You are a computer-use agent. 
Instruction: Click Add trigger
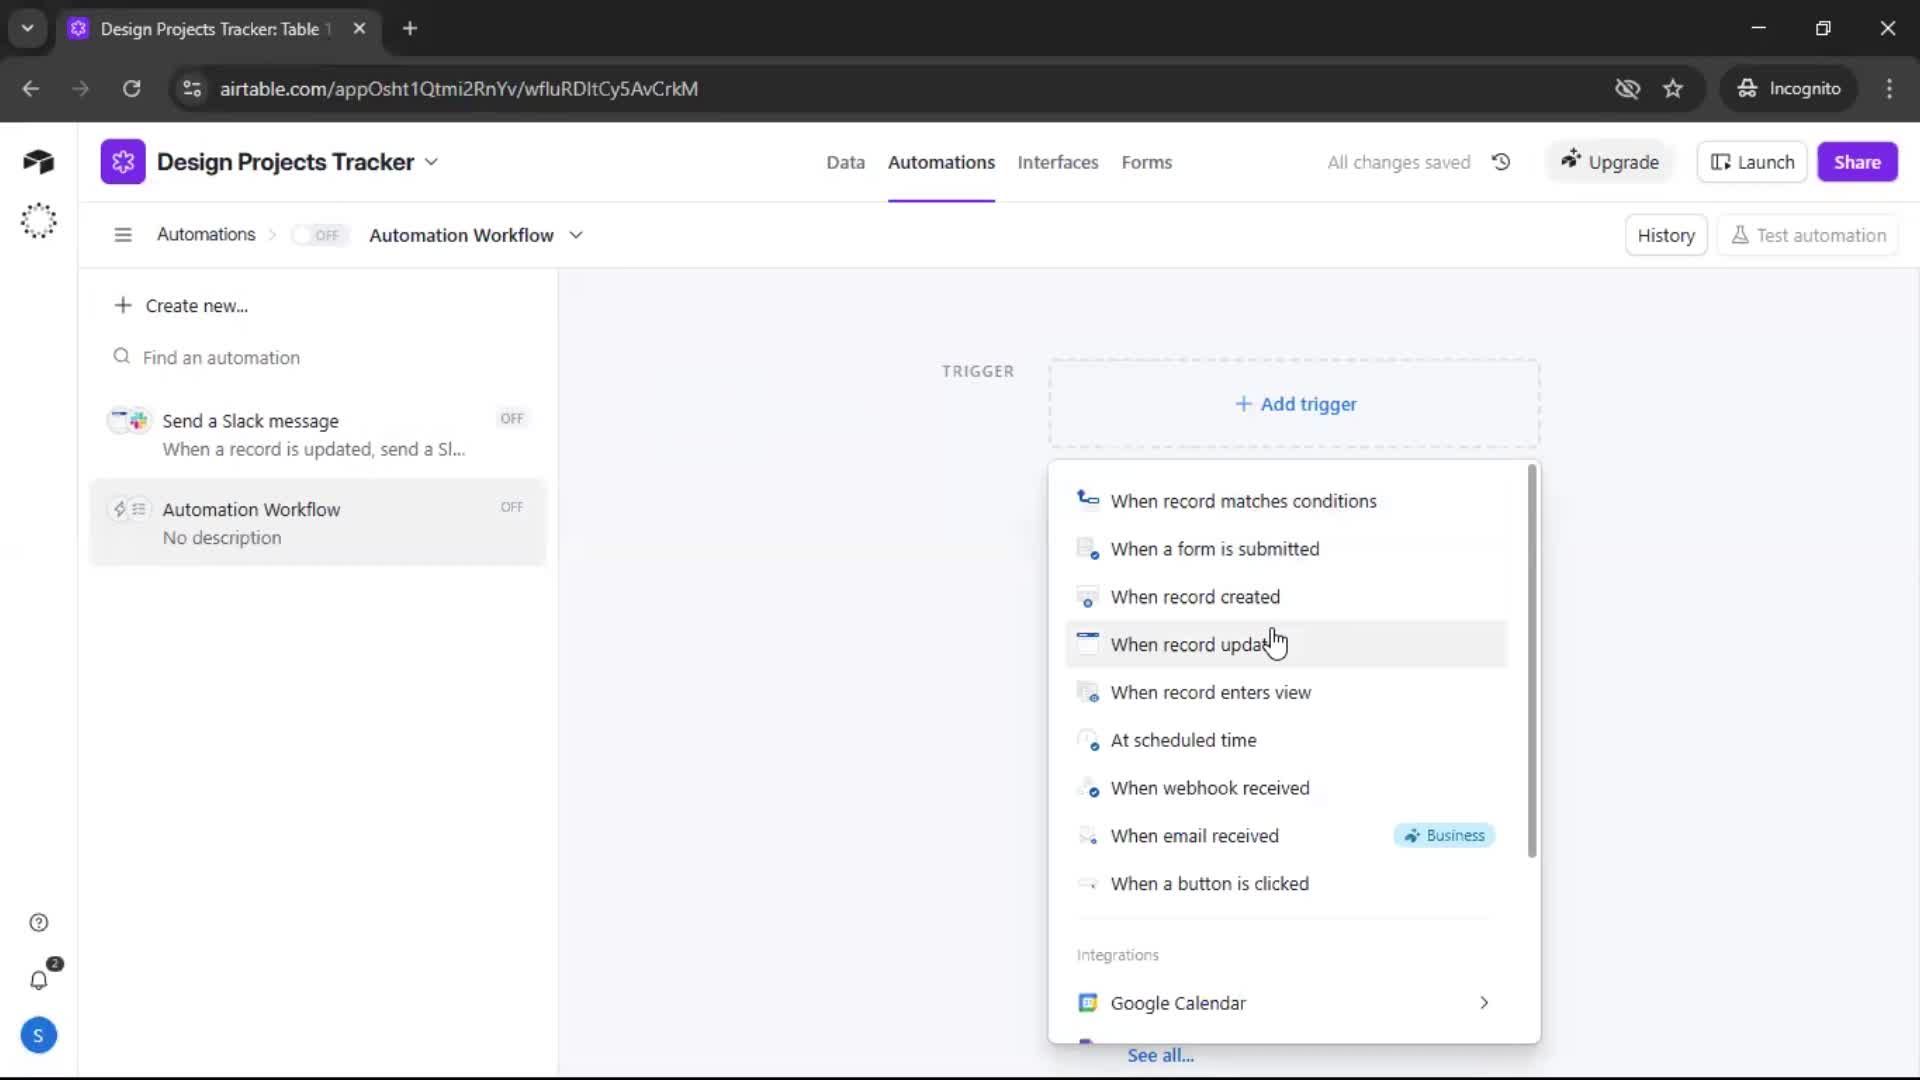pos(1294,404)
